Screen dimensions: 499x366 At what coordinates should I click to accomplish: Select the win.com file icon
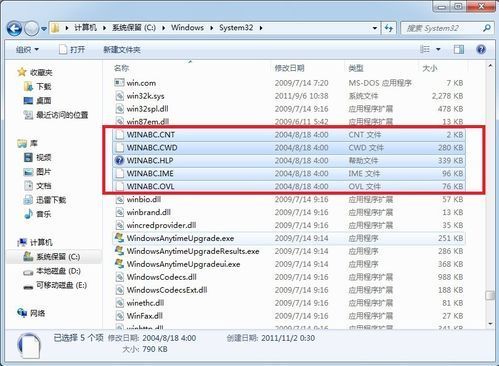119,83
